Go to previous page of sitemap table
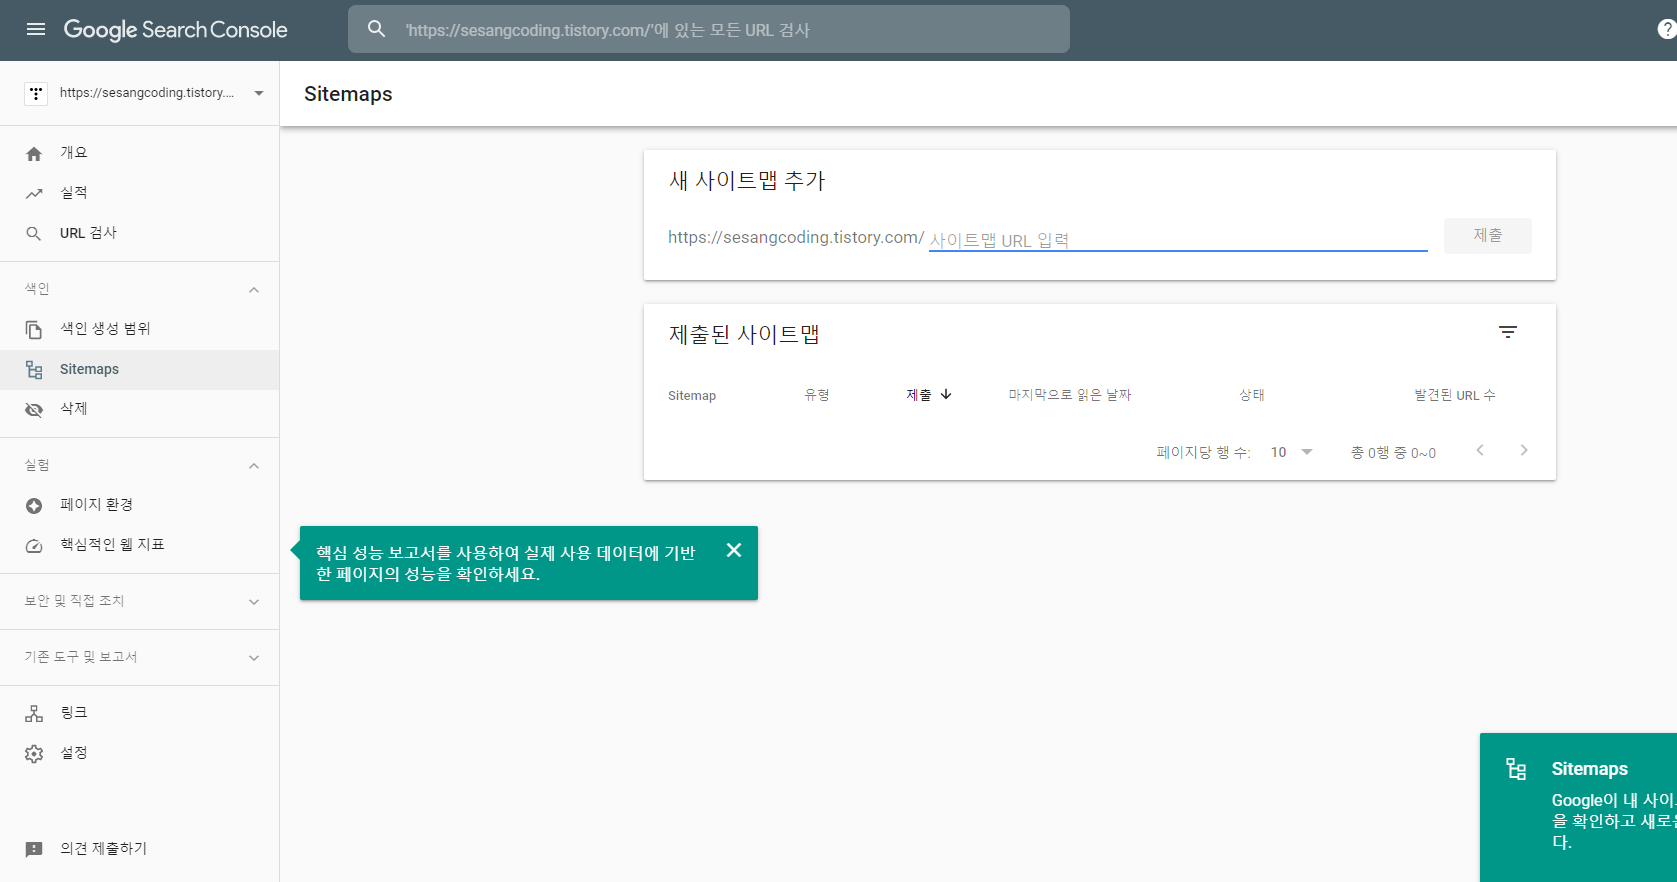Viewport: 1677px width, 882px height. pos(1480,450)
